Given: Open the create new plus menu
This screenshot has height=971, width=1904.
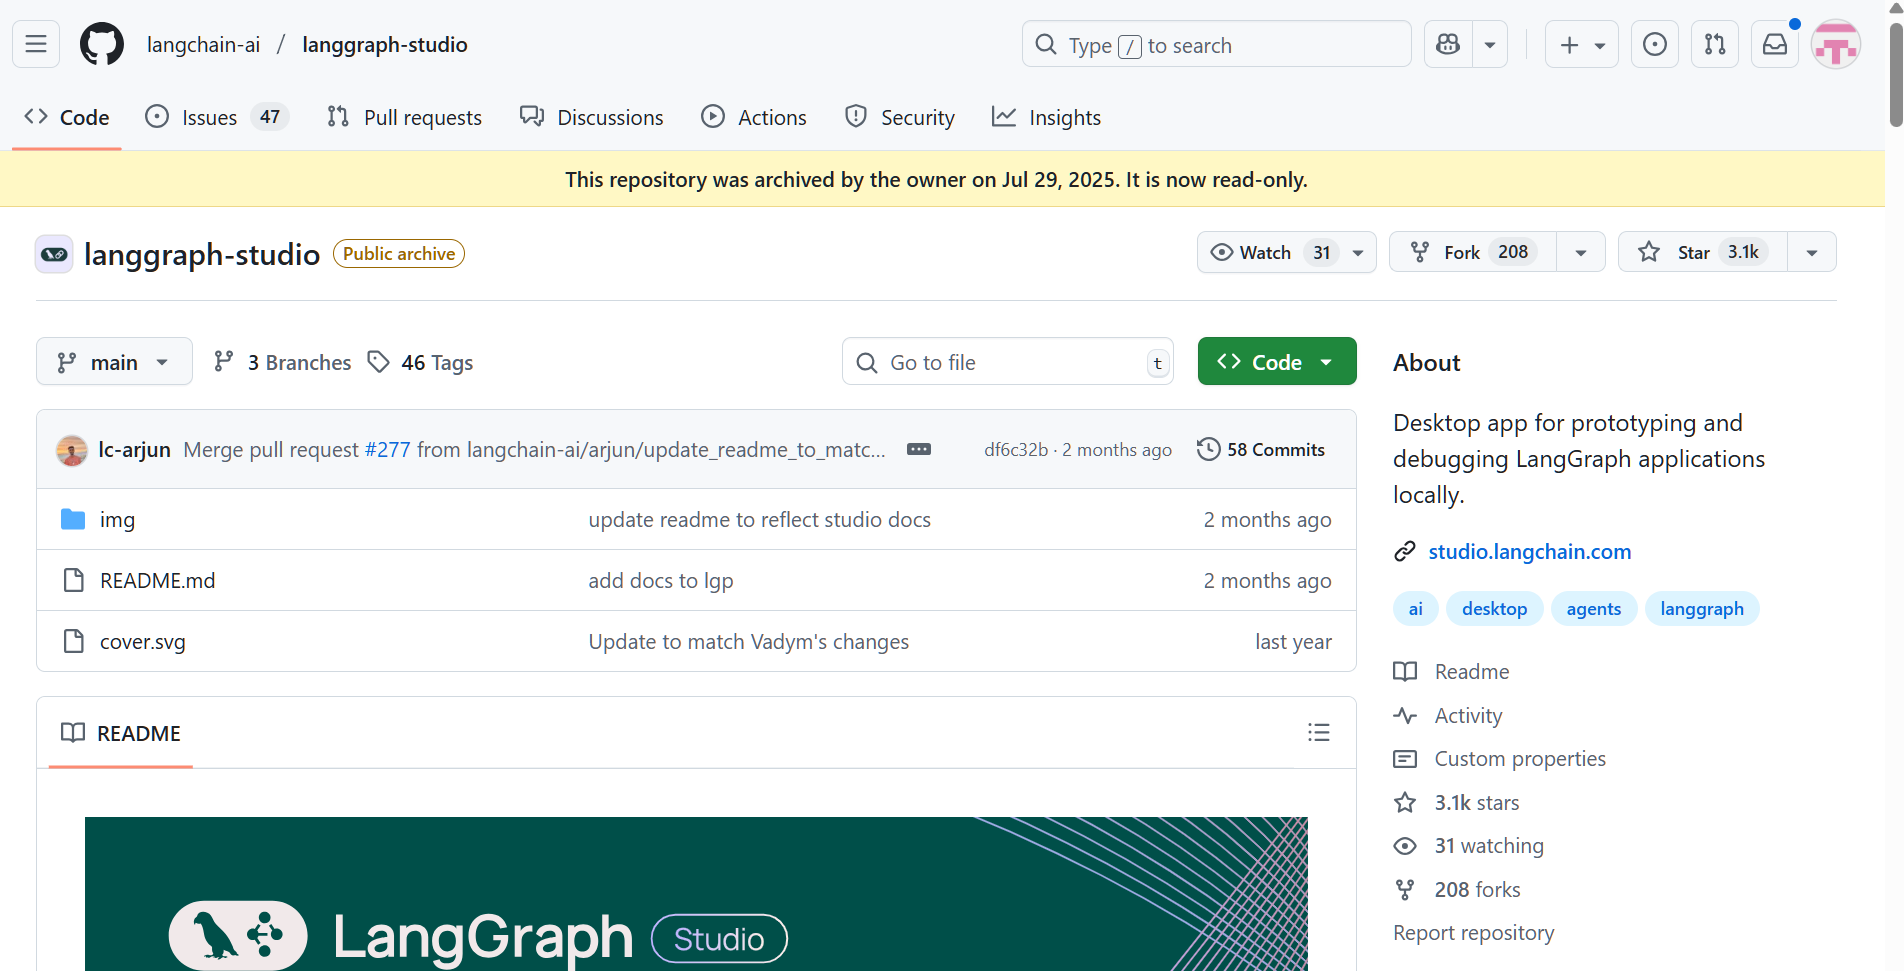Looking at the screenshot, I should click(1582, 44).
